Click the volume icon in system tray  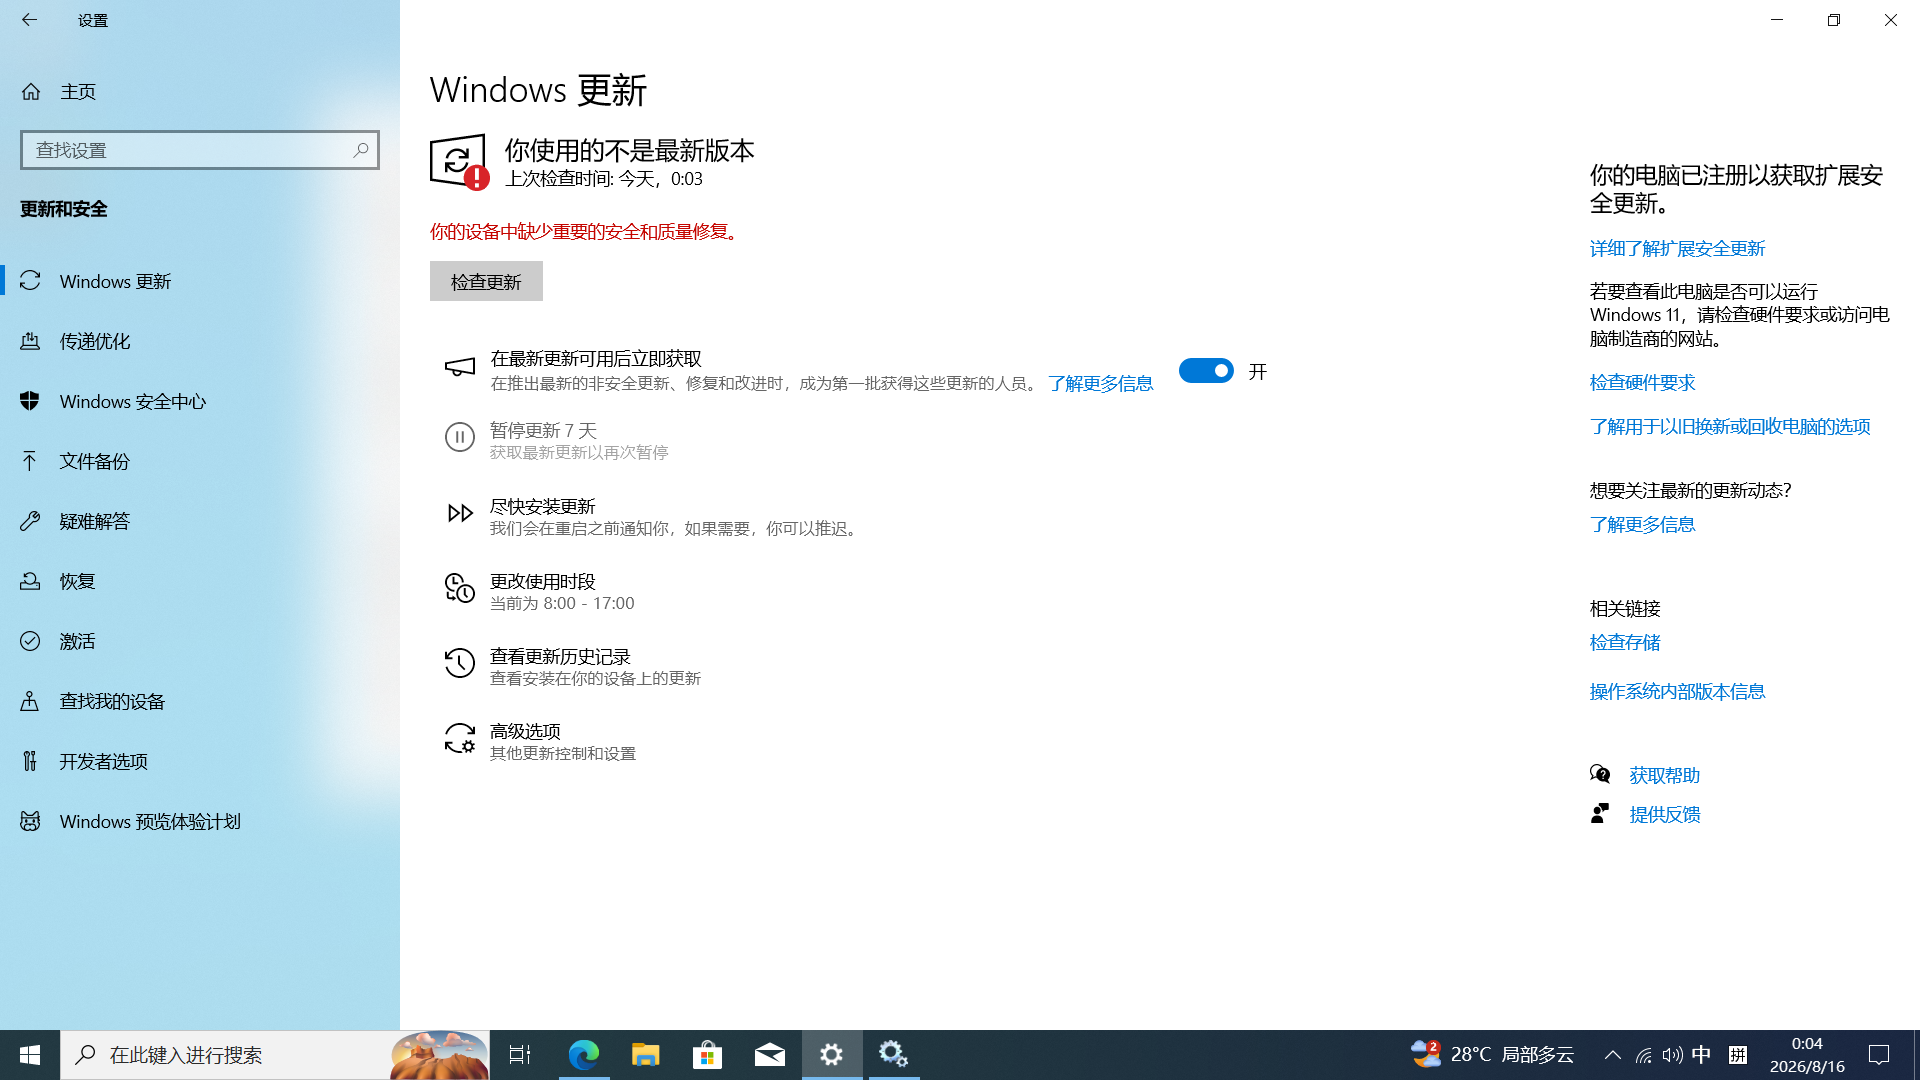click(1672, 1055)
